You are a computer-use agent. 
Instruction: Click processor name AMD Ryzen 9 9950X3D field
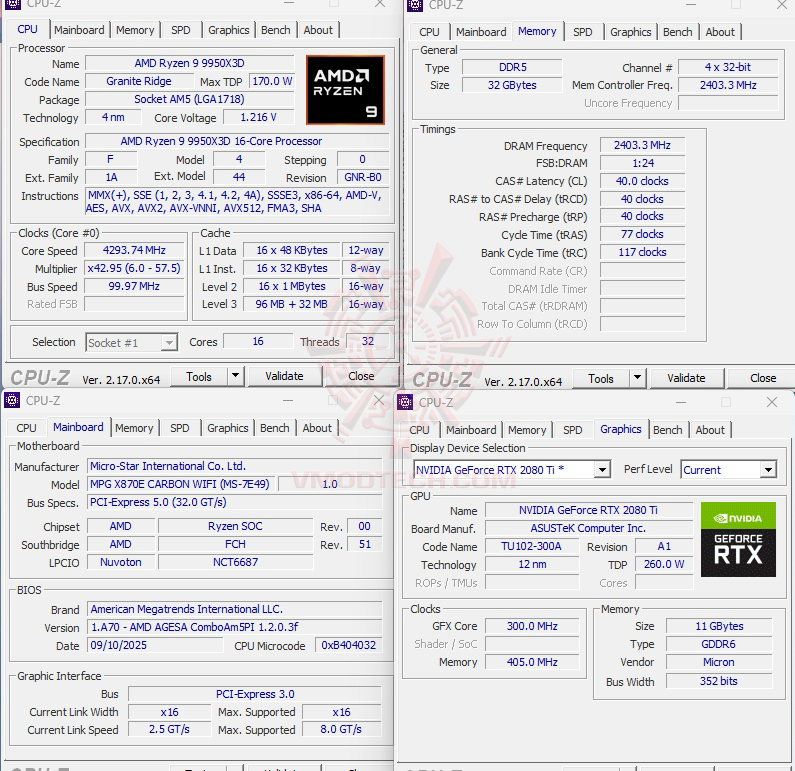(190, 63)
